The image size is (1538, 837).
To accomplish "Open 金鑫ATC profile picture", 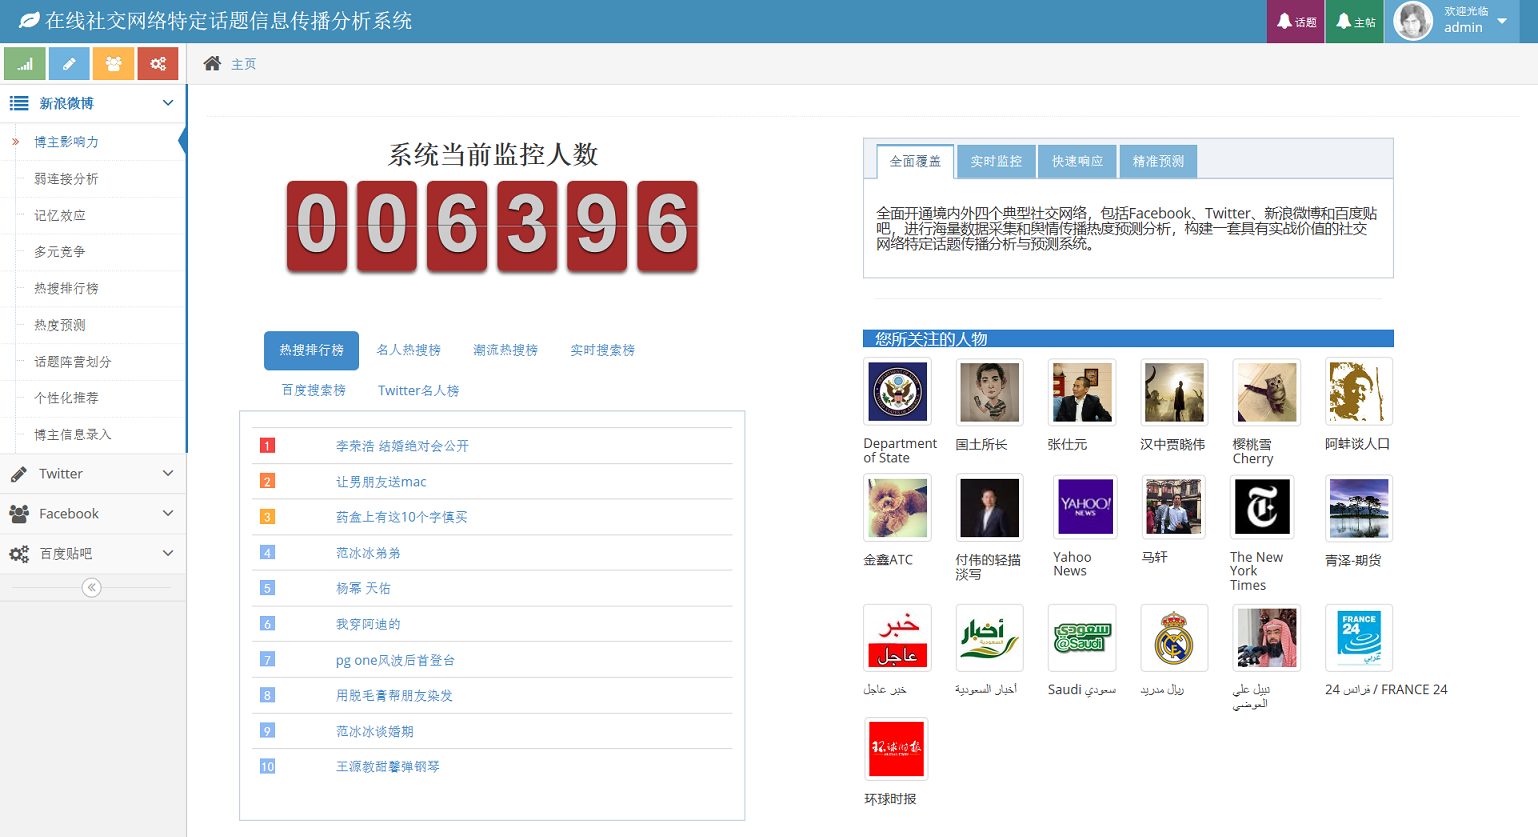I will 897,508.
